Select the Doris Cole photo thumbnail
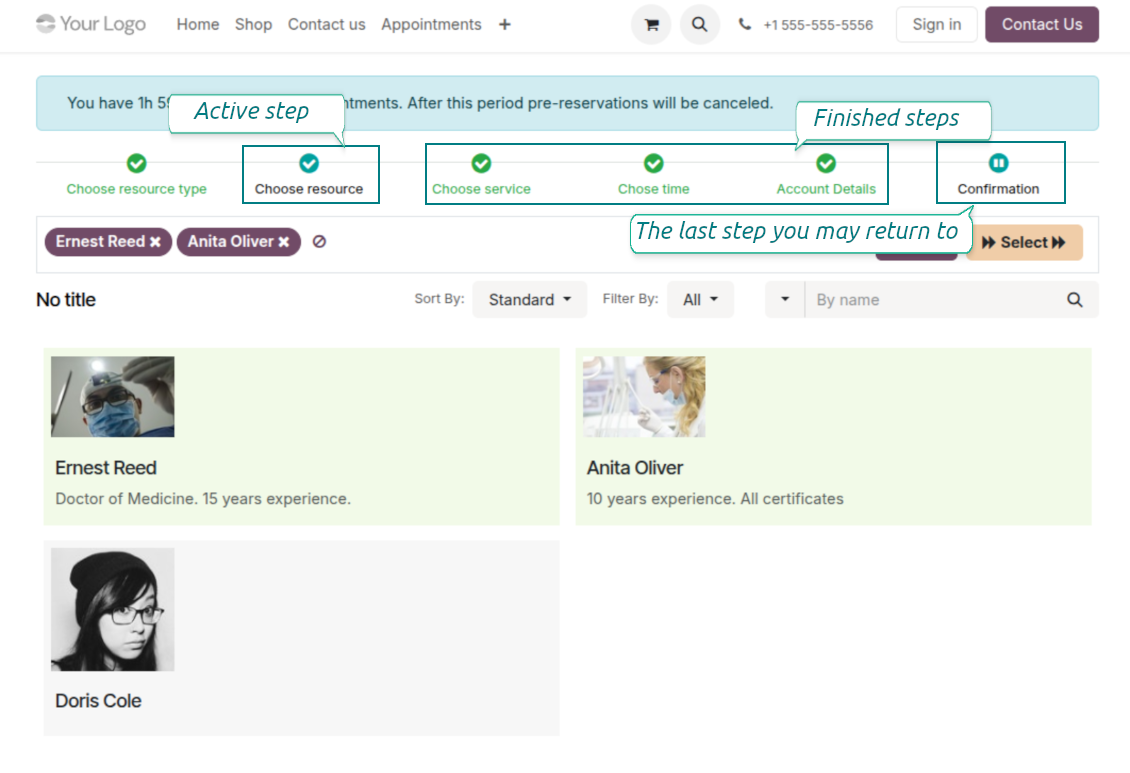The height and width of the screenshot is (773, 1130). point(113,609)
